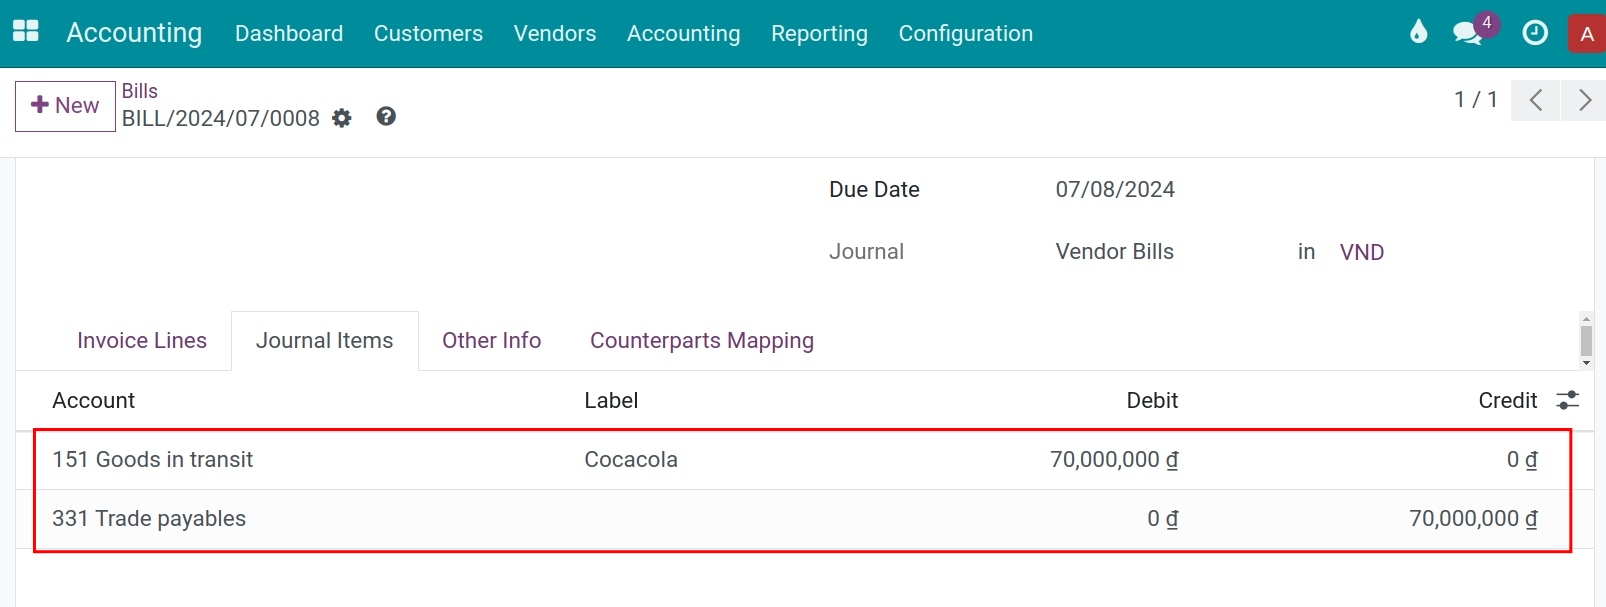Sort by the Debit column header

point(1152,401)
